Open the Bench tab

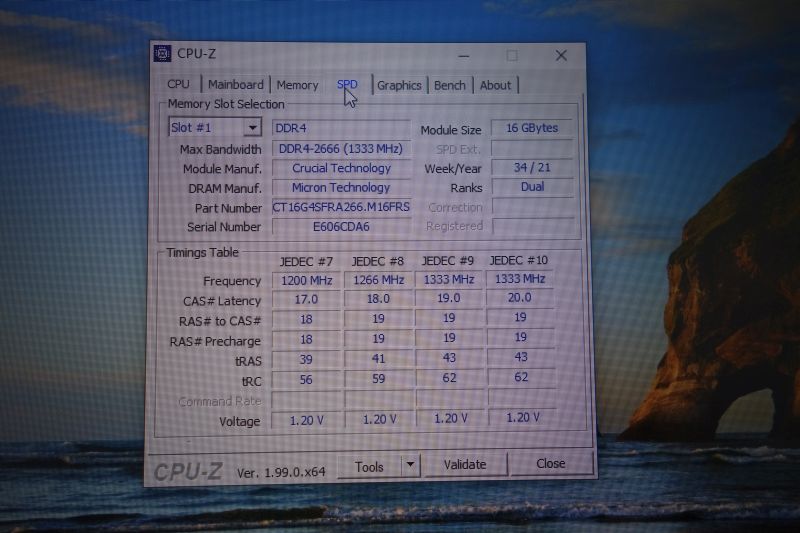pos(449,85)
